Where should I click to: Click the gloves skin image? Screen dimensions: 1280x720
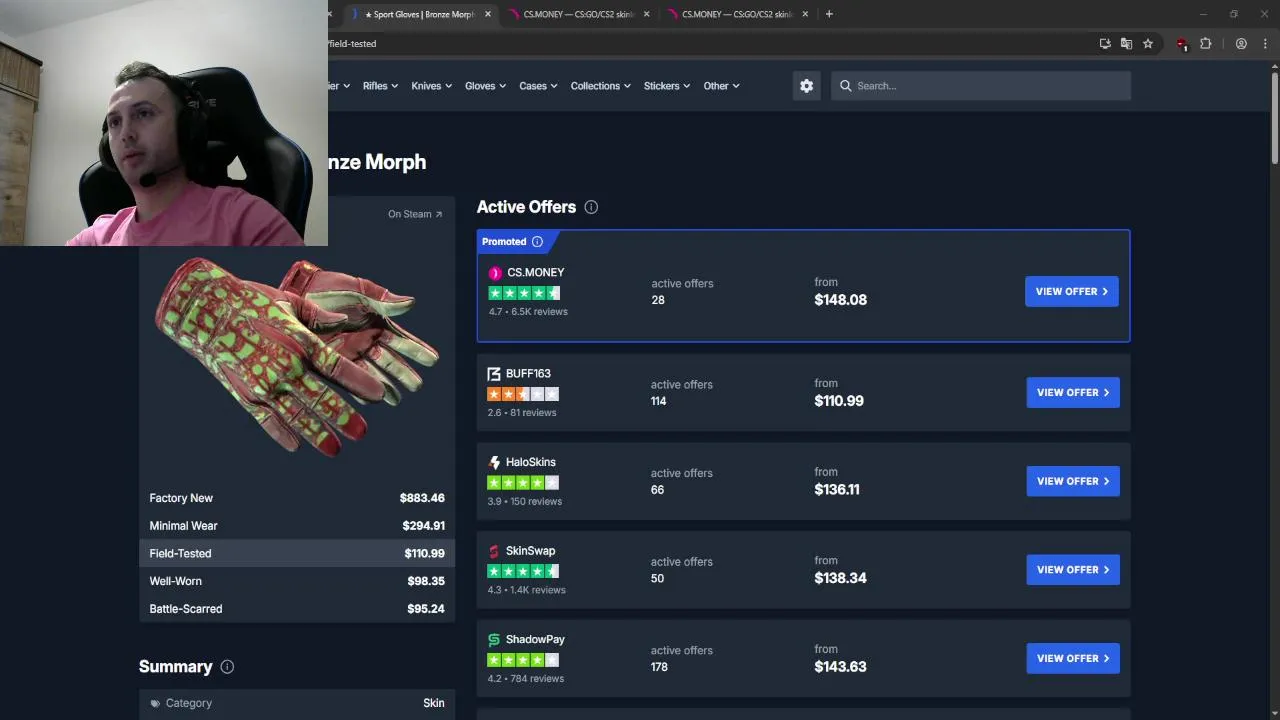297,355
